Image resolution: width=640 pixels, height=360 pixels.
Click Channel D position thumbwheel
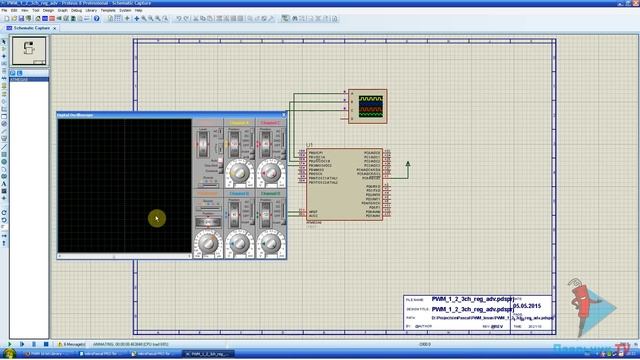(265, 214)
